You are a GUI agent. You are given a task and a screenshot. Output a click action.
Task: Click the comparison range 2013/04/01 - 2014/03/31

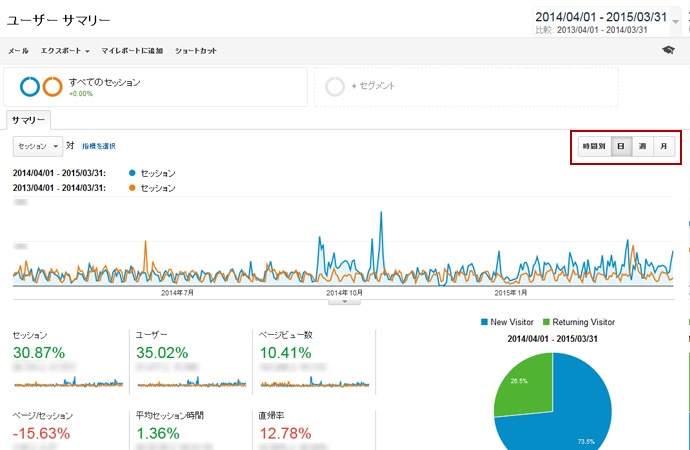pyautogui.click(x=602, y=30)
